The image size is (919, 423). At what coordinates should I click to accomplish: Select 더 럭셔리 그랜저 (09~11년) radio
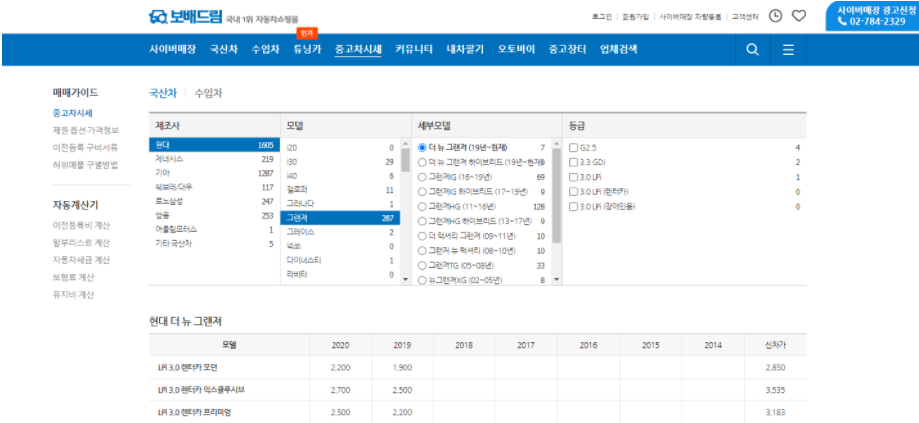(422, 236)
